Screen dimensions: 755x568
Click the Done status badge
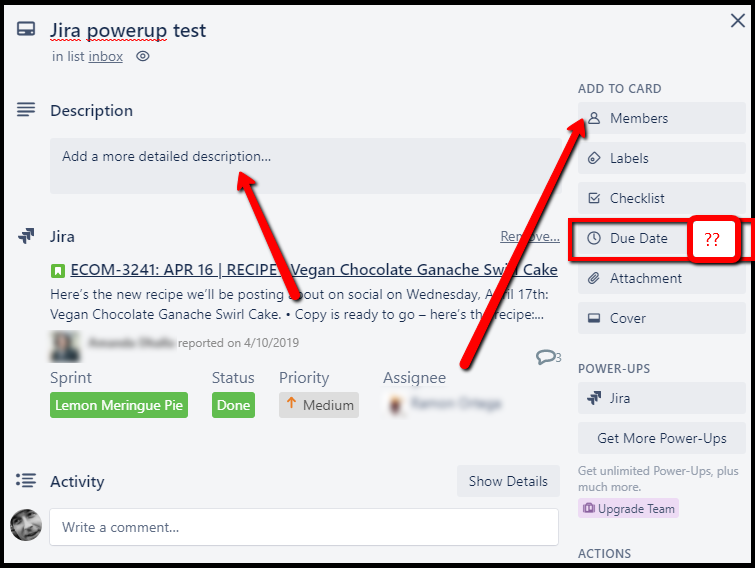point(233,405)
